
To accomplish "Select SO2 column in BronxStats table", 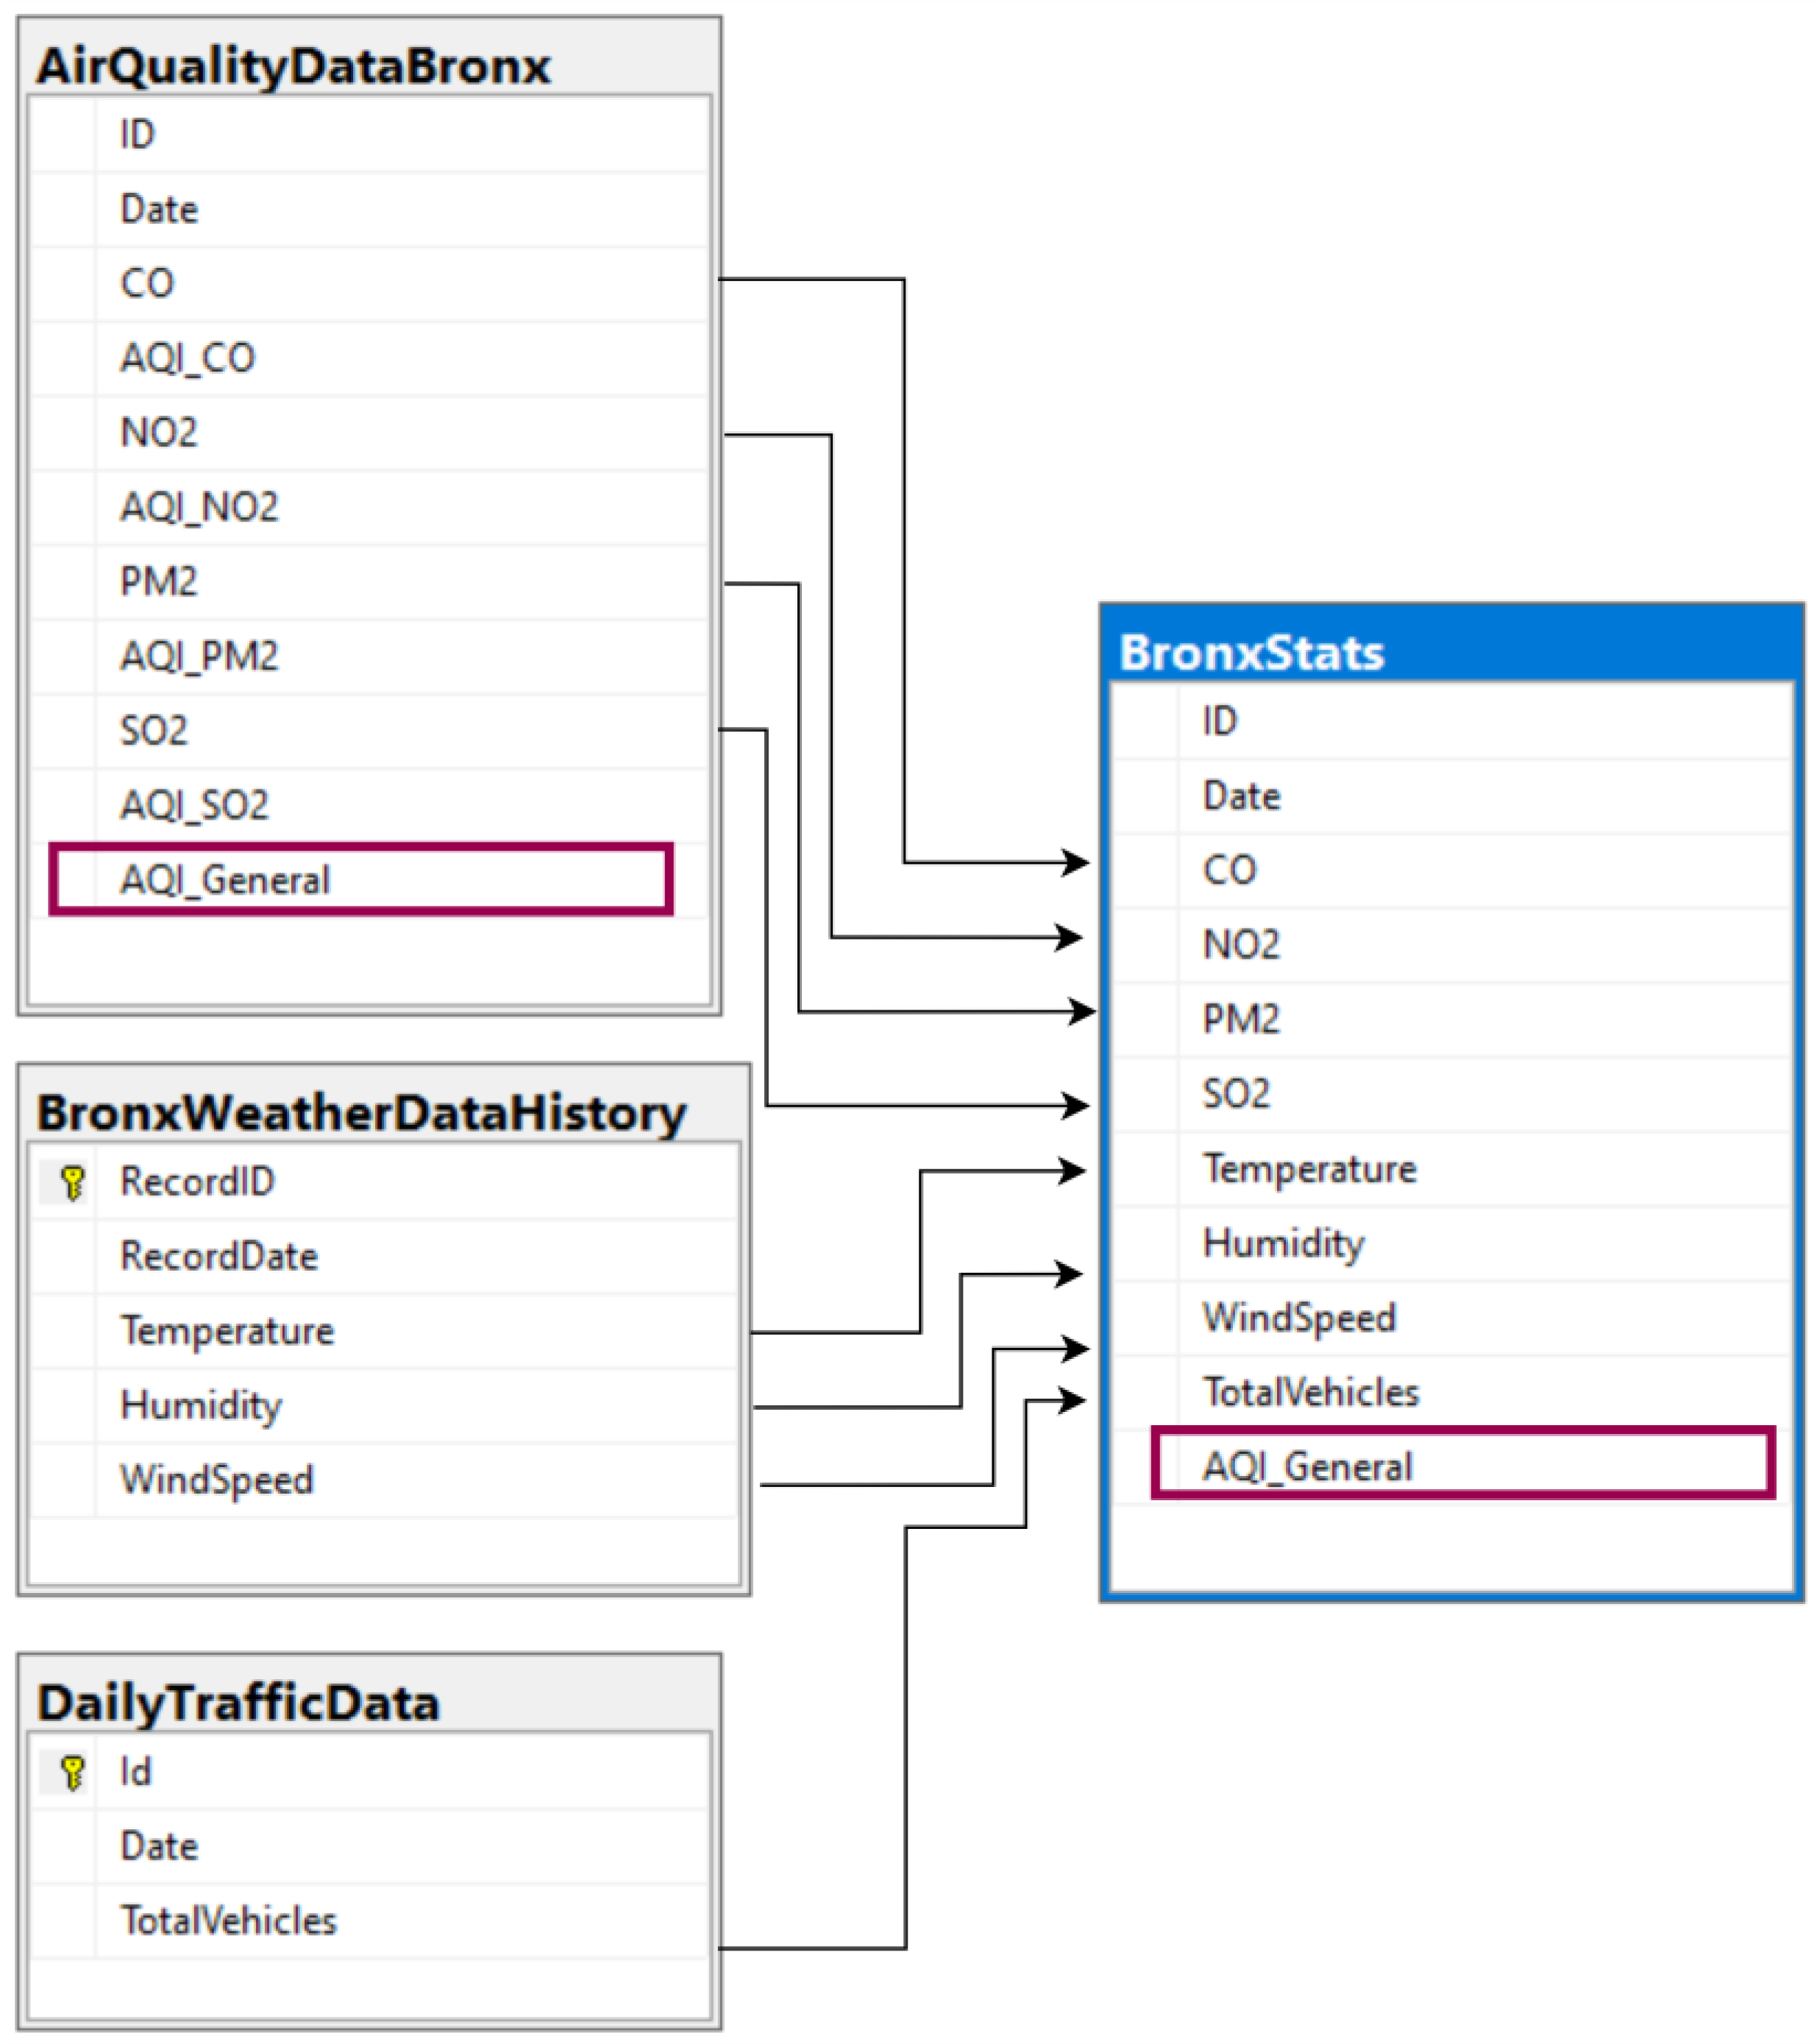I will (1236, 1094).
